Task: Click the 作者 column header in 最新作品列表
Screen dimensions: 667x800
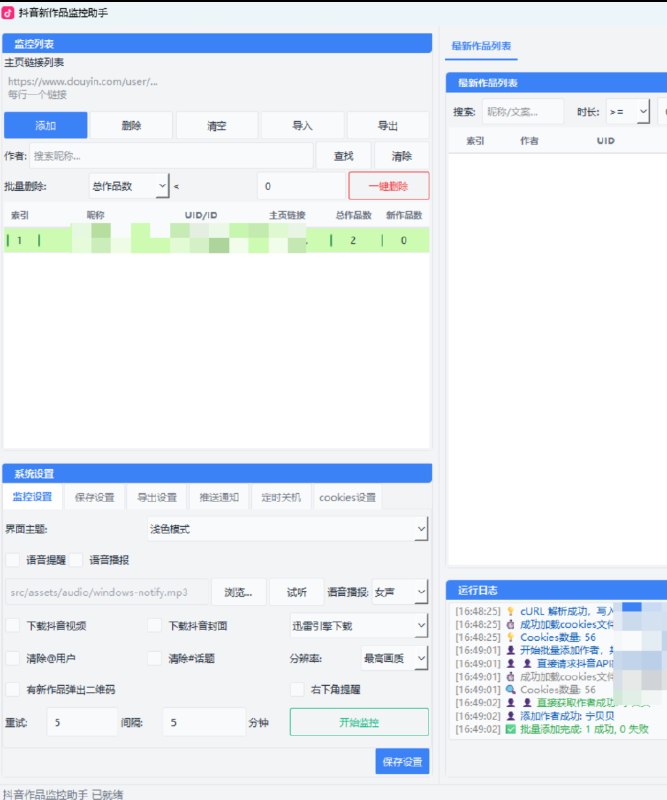Action: (x=529, y=141)
